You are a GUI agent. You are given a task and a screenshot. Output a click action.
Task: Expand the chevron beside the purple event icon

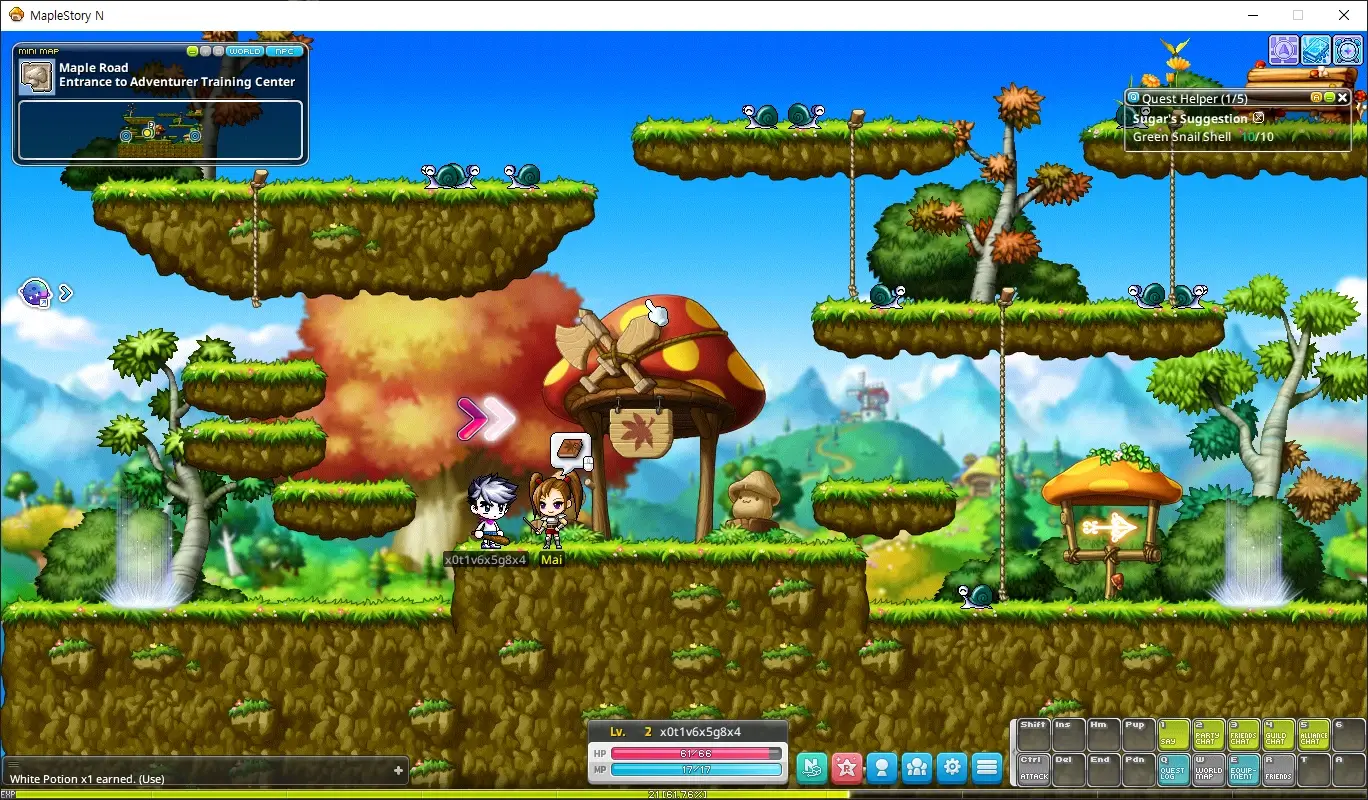[x=66, y=293]
